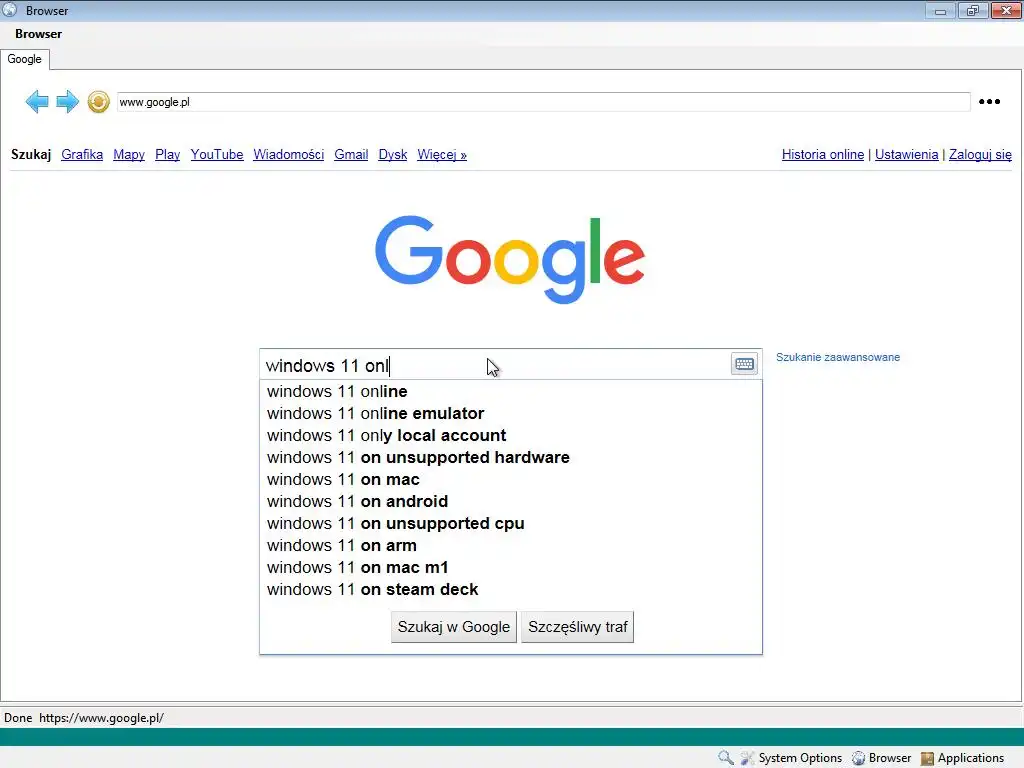Go back with the blue left arrow
The image size is (1024, 768).
point(37,102)
